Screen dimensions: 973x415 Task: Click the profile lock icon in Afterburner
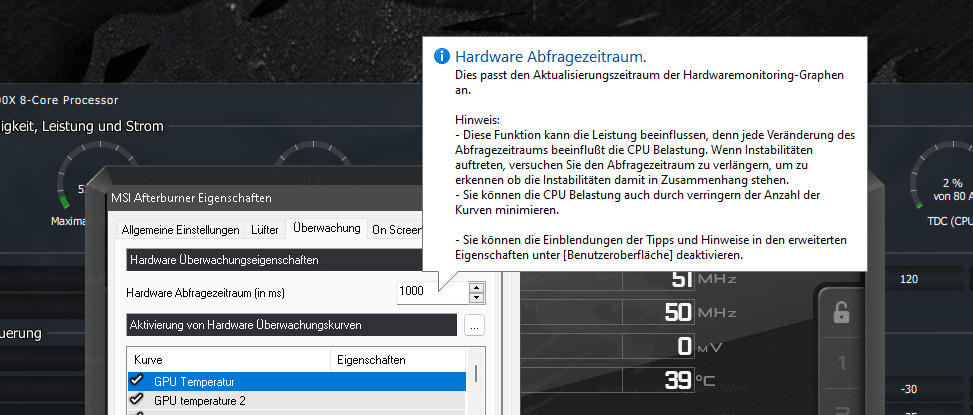pyautogui.click(x=841, y=312)
